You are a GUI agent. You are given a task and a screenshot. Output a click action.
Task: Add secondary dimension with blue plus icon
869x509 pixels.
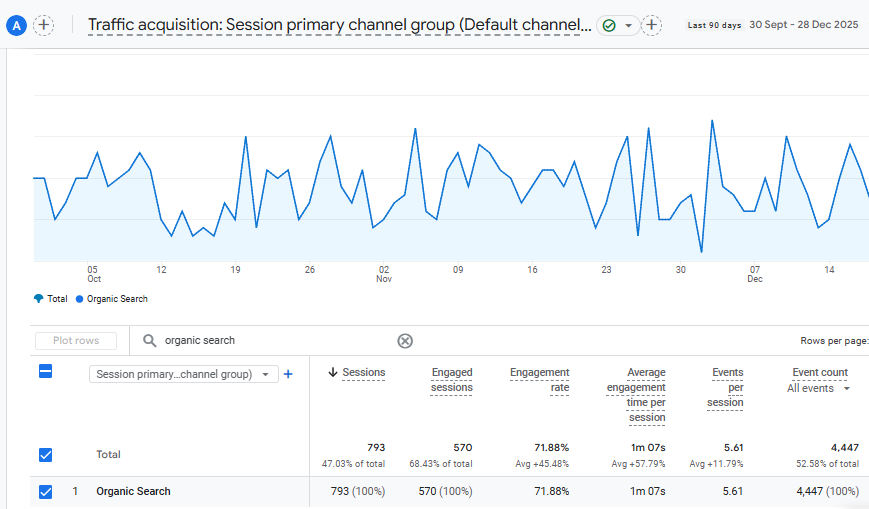[x=288, y=374]
